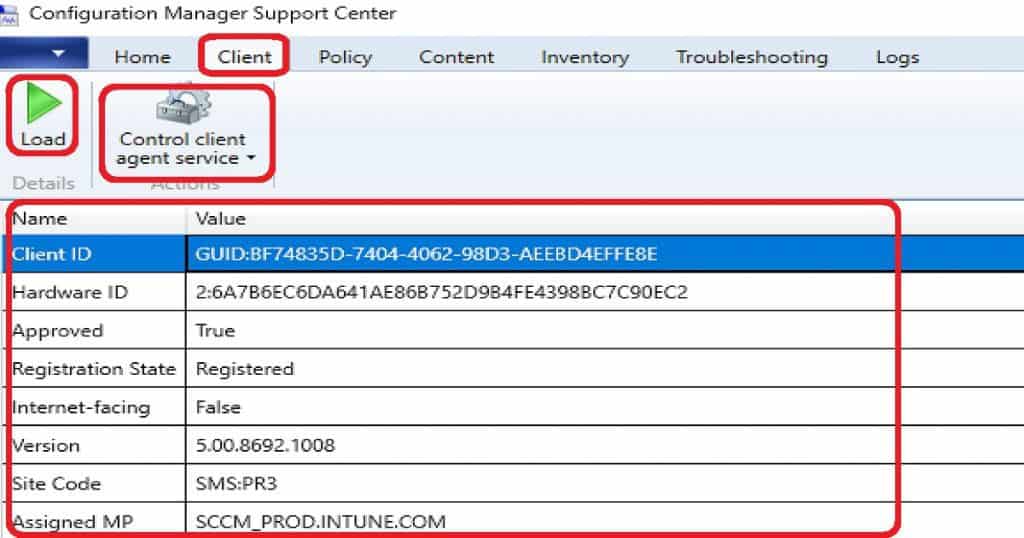Click the SCCM_PROD.INTUNE.COM value

tap(321, 522)
